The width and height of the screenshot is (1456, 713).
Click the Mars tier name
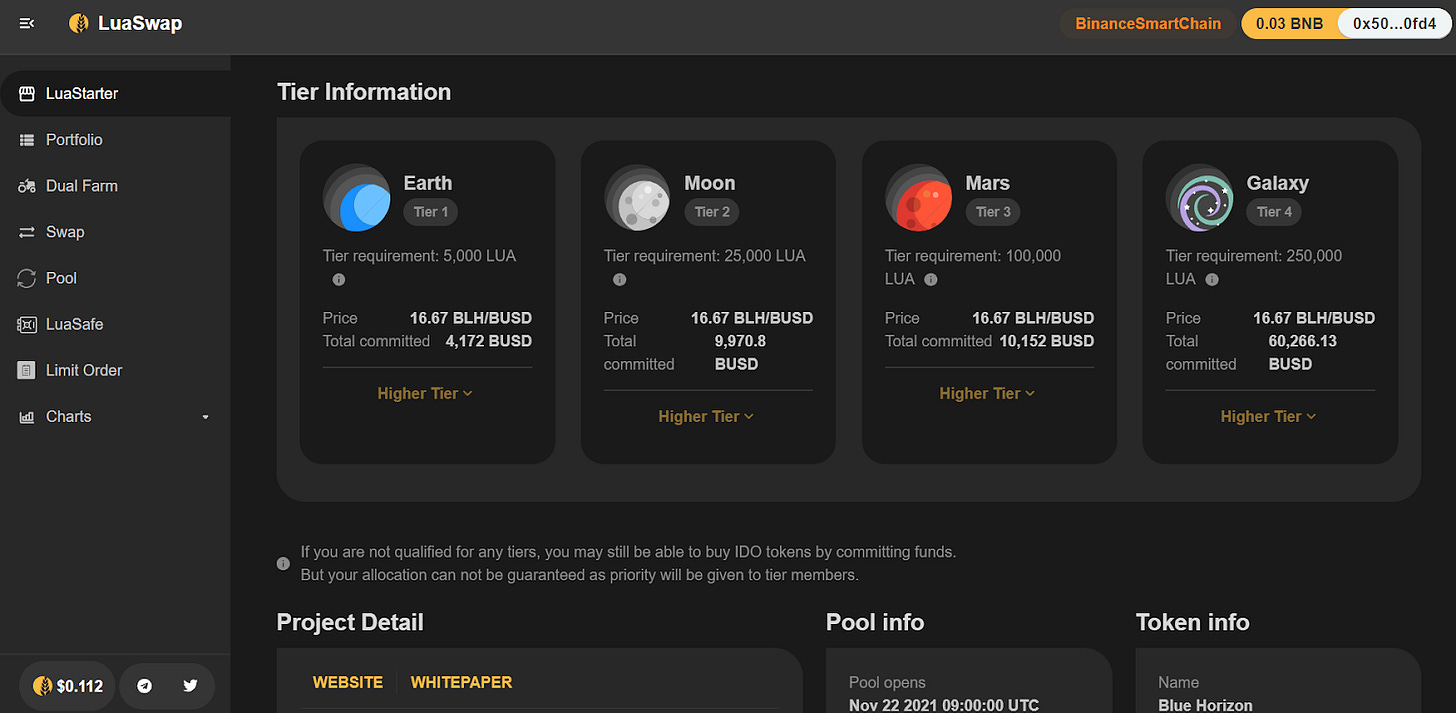tap(988, 183)
